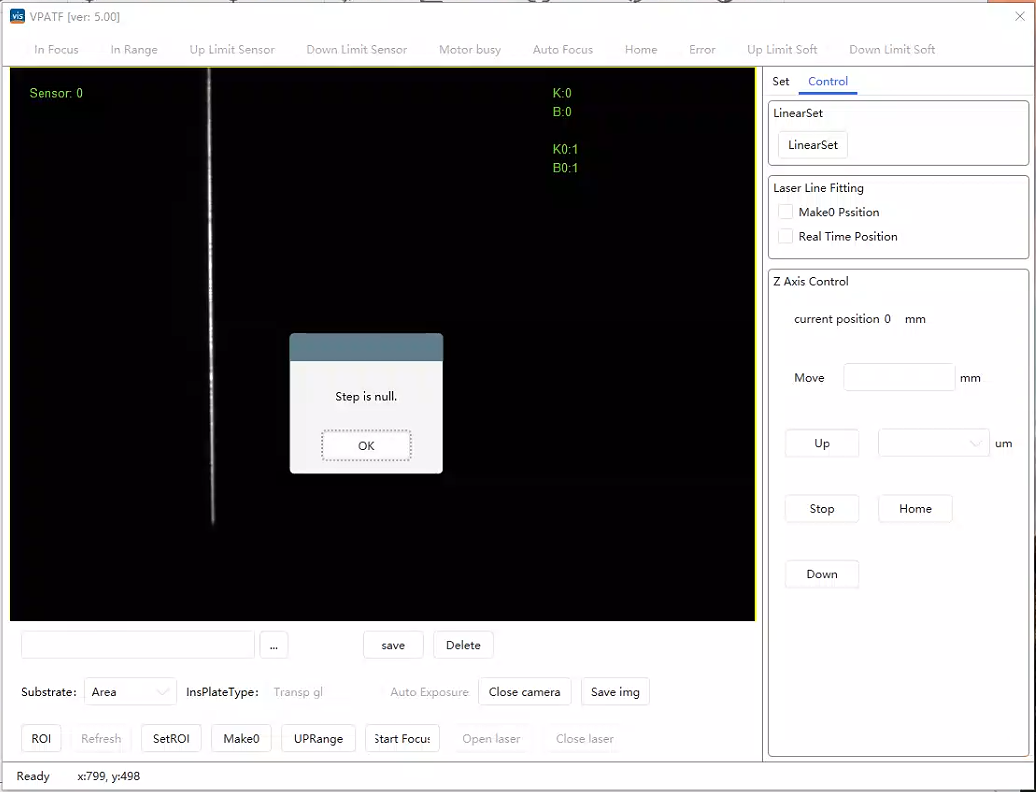Switch to the Set tab
Screen dimensions: 1036x792
[781, 82]
